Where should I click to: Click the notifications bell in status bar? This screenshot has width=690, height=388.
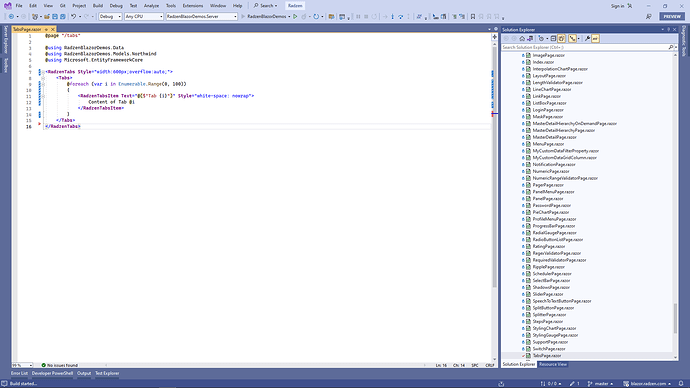(x=681, y=384)
